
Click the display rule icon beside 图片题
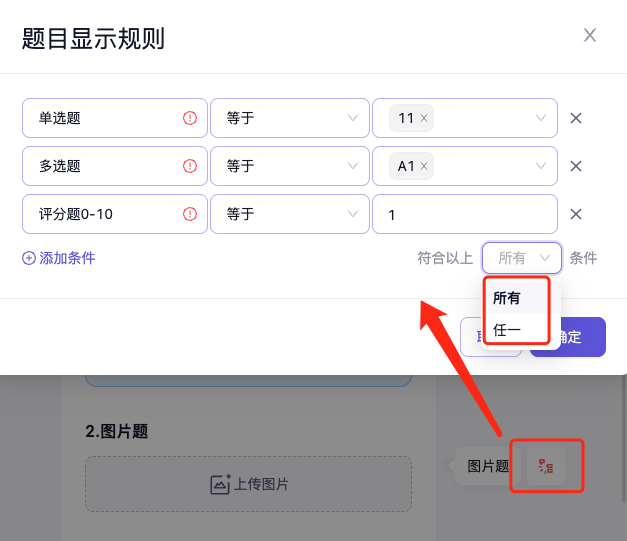click(546, 466)
